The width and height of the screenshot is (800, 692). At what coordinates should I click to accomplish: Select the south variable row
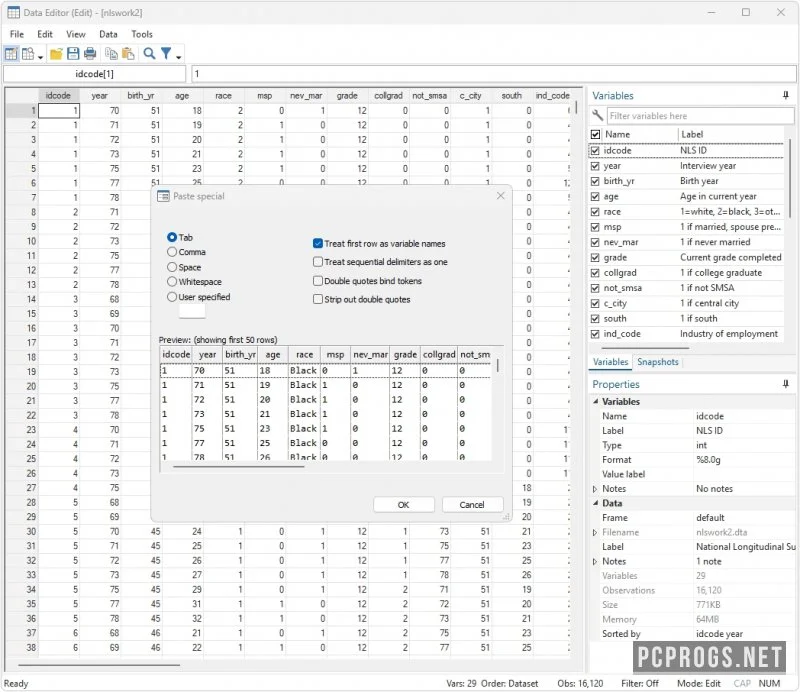pos(686,318)
